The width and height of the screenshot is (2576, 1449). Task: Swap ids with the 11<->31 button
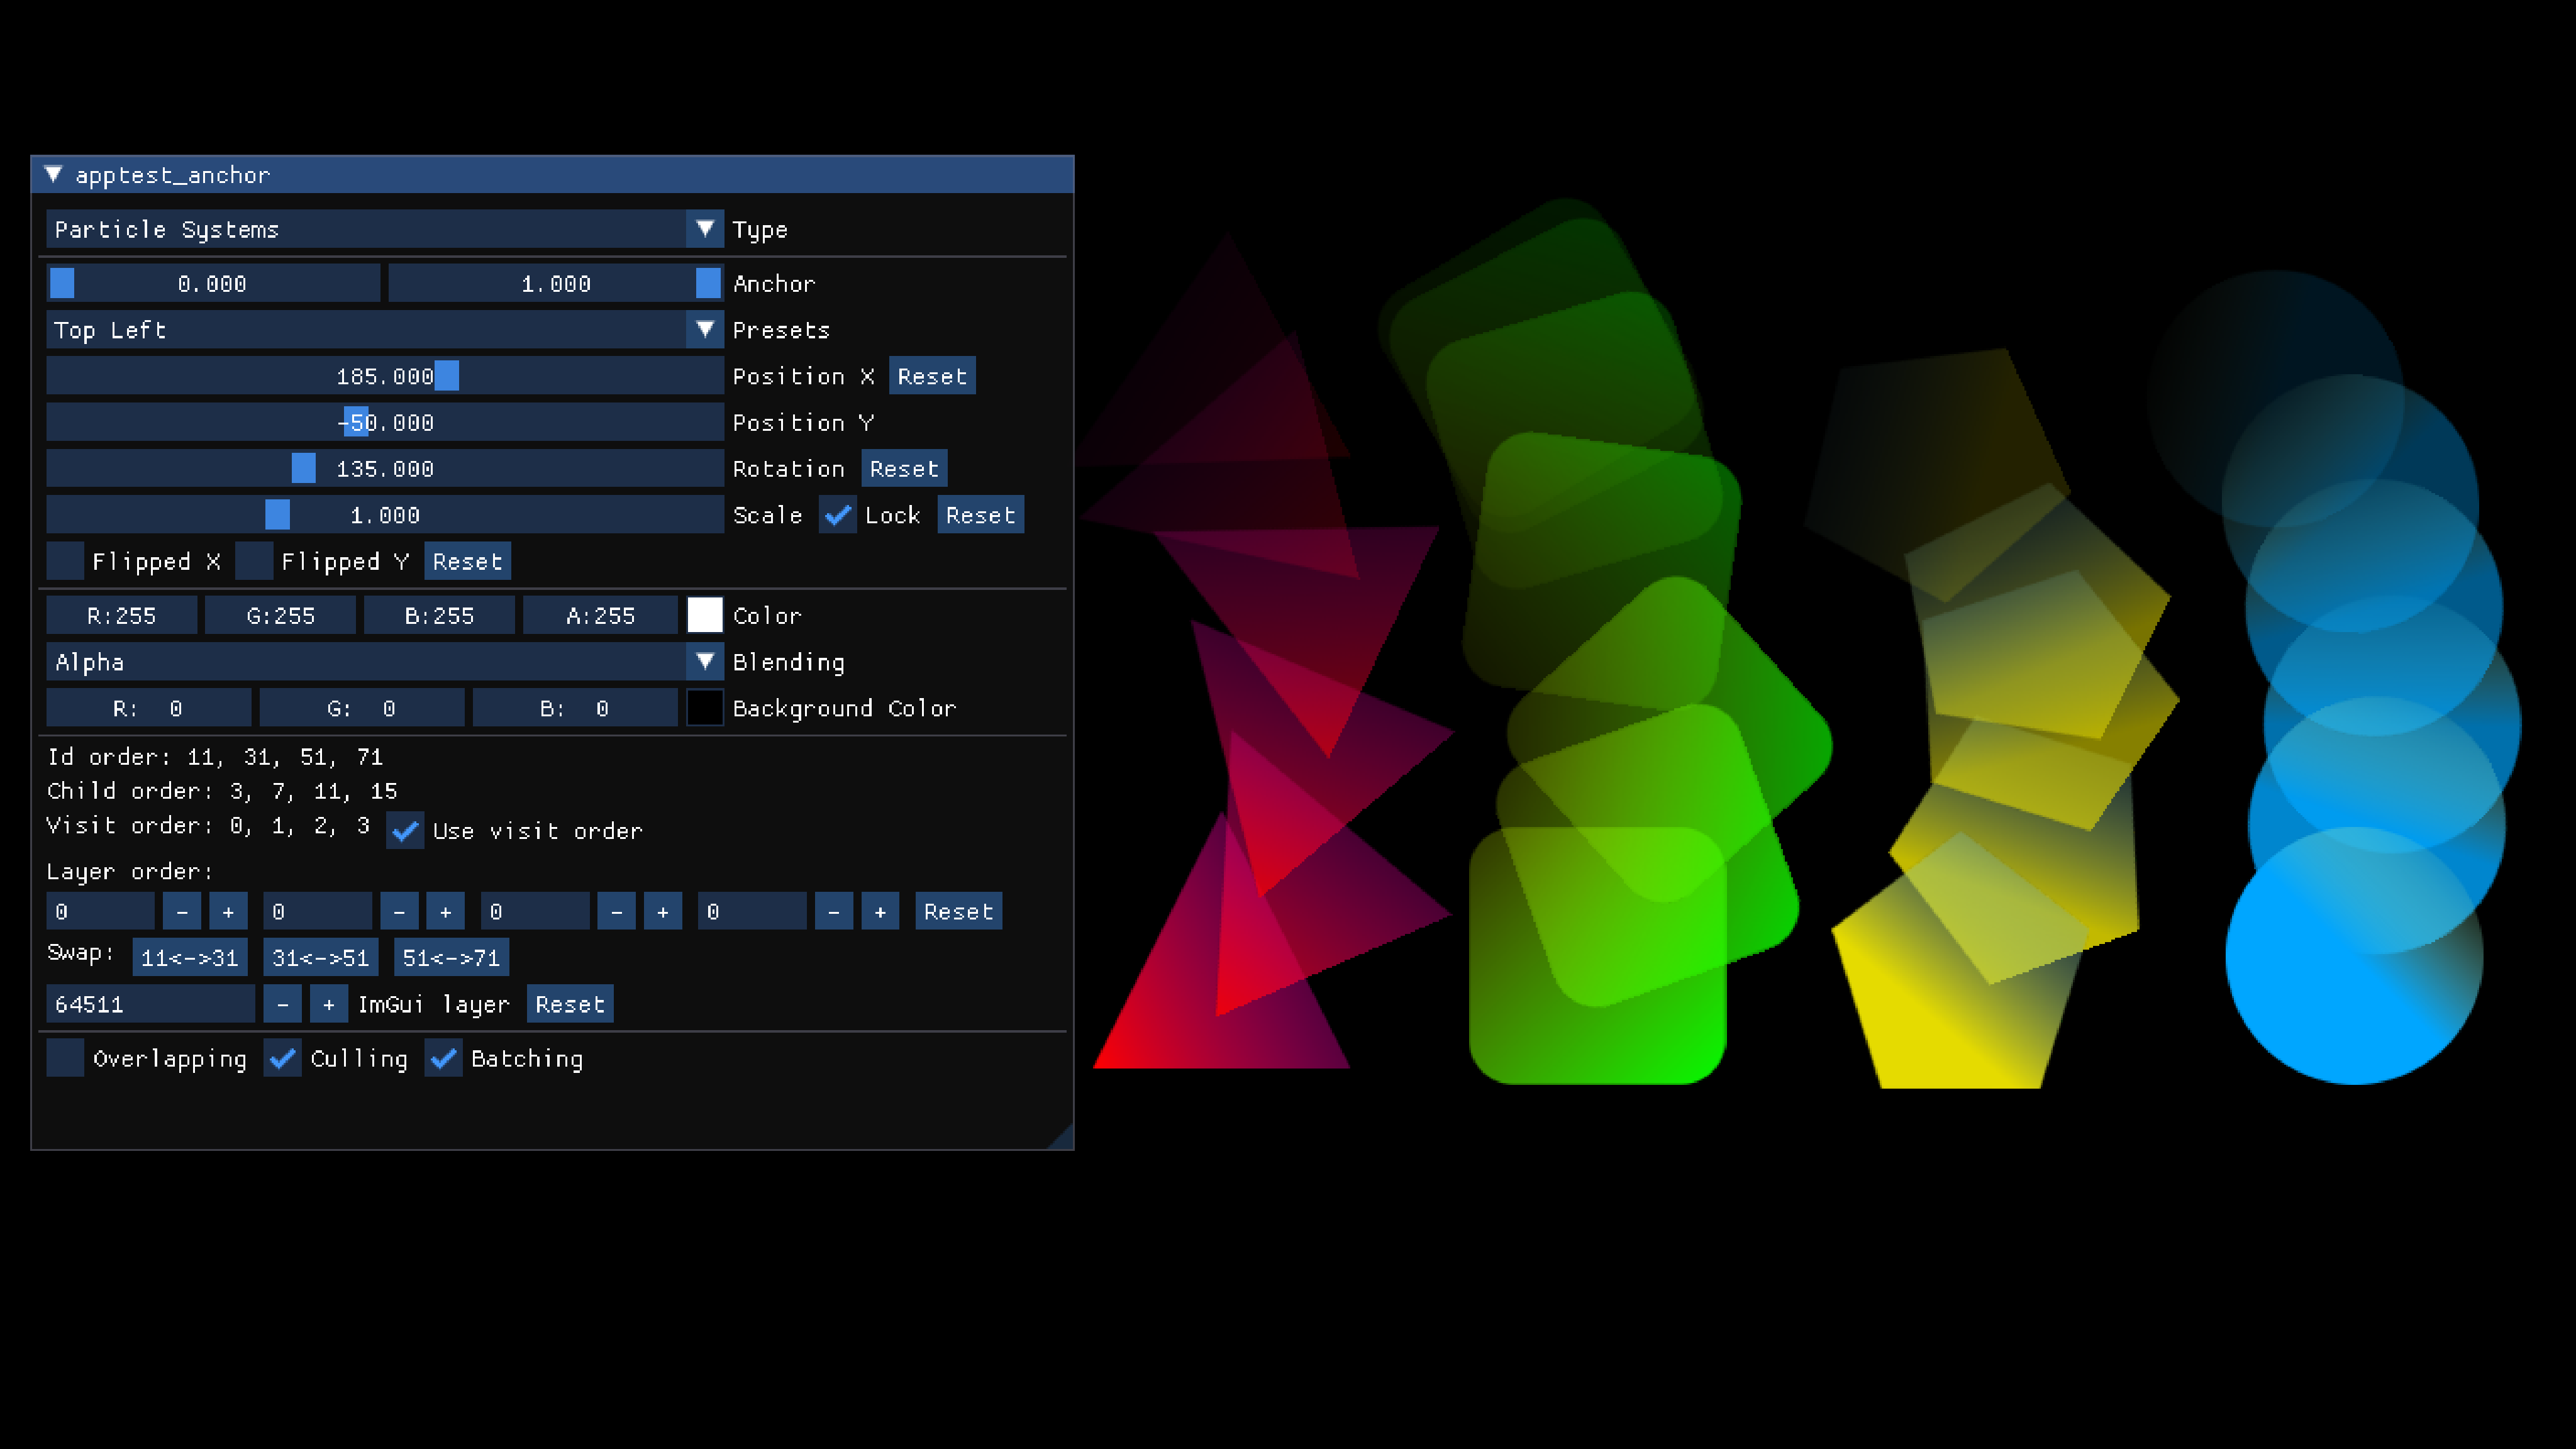pos(189,957)
